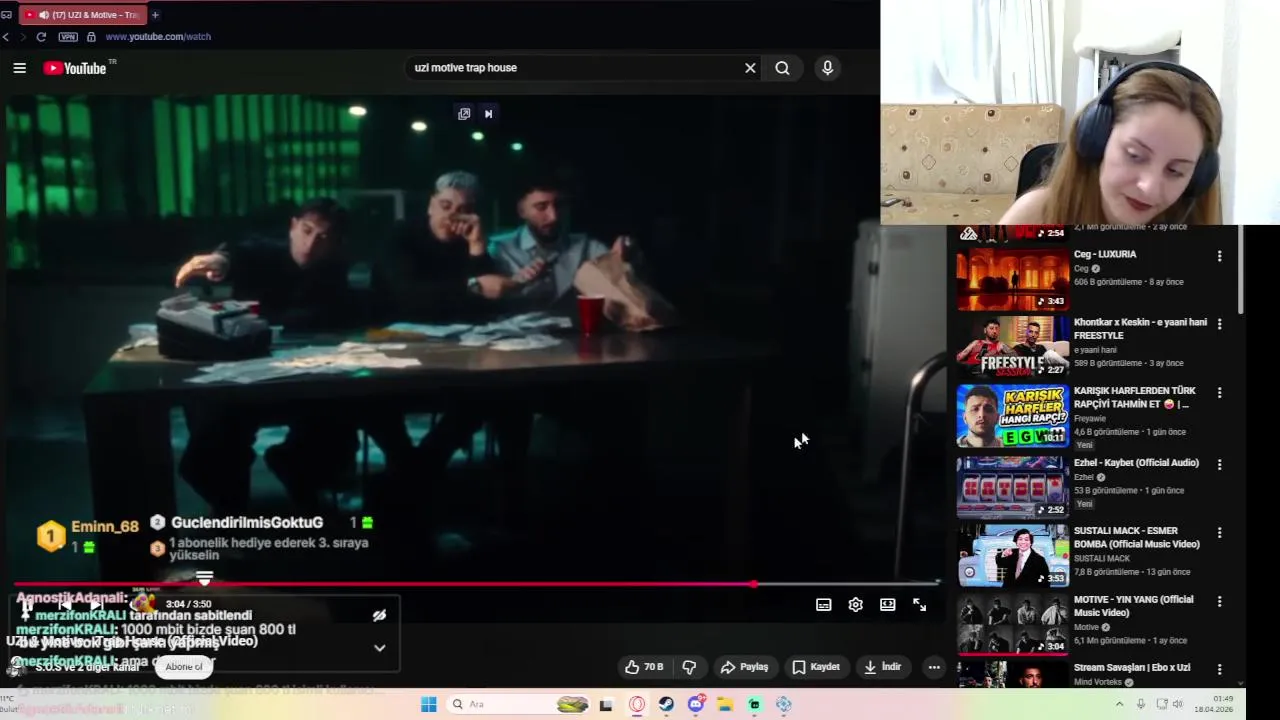Open Ceg - LUXURIA video thumbnail
This screenshot has width=1280, height=720.
[1012, 279]
